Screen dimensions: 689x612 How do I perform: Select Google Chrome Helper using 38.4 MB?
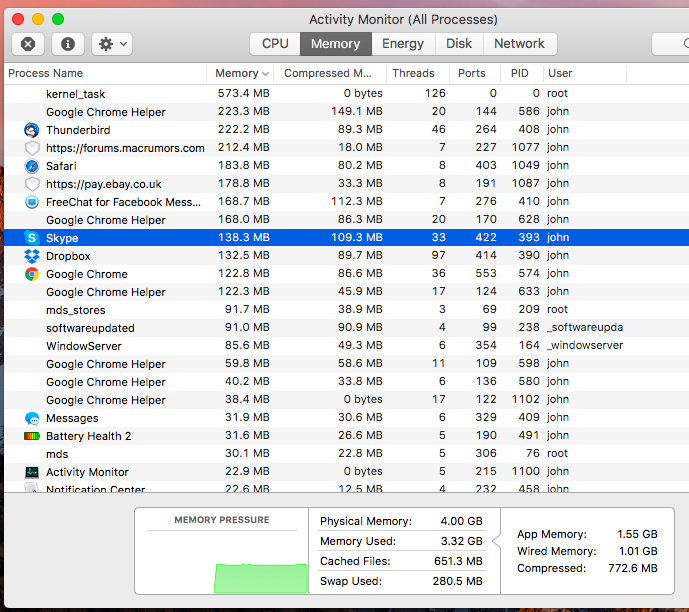pos(346,400)
